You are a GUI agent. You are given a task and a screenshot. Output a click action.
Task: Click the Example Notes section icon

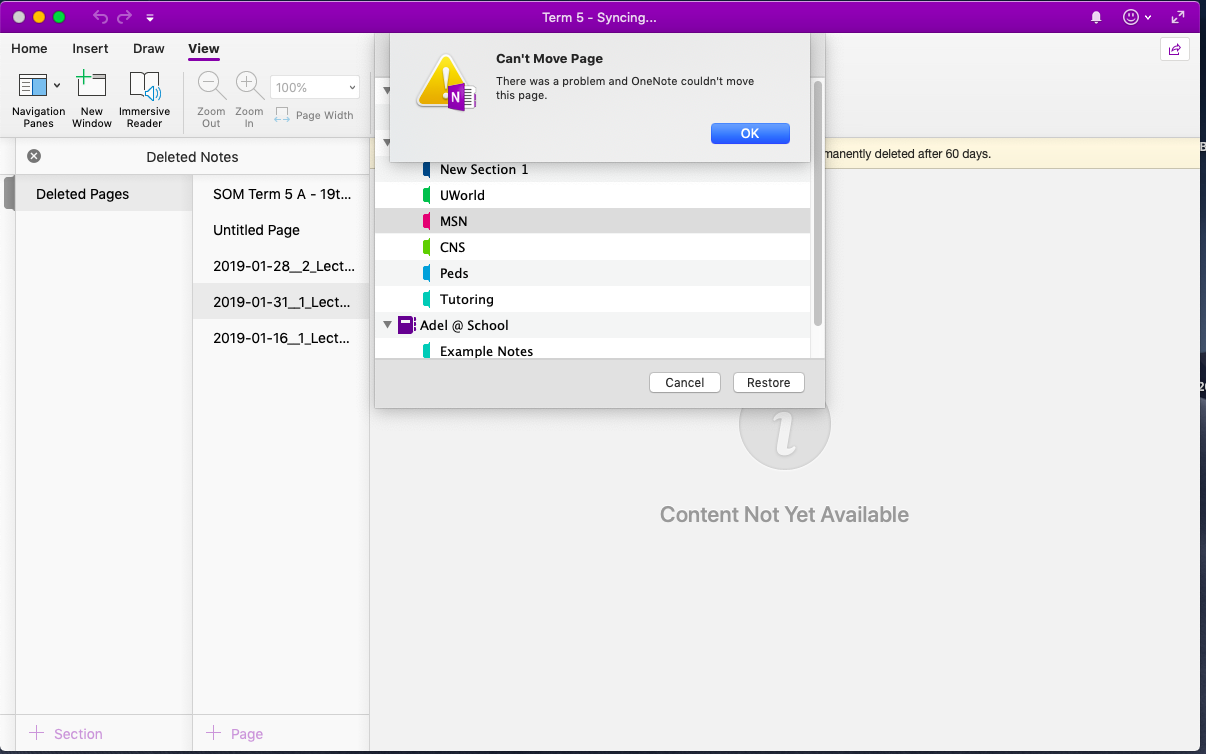pos(426,351)
